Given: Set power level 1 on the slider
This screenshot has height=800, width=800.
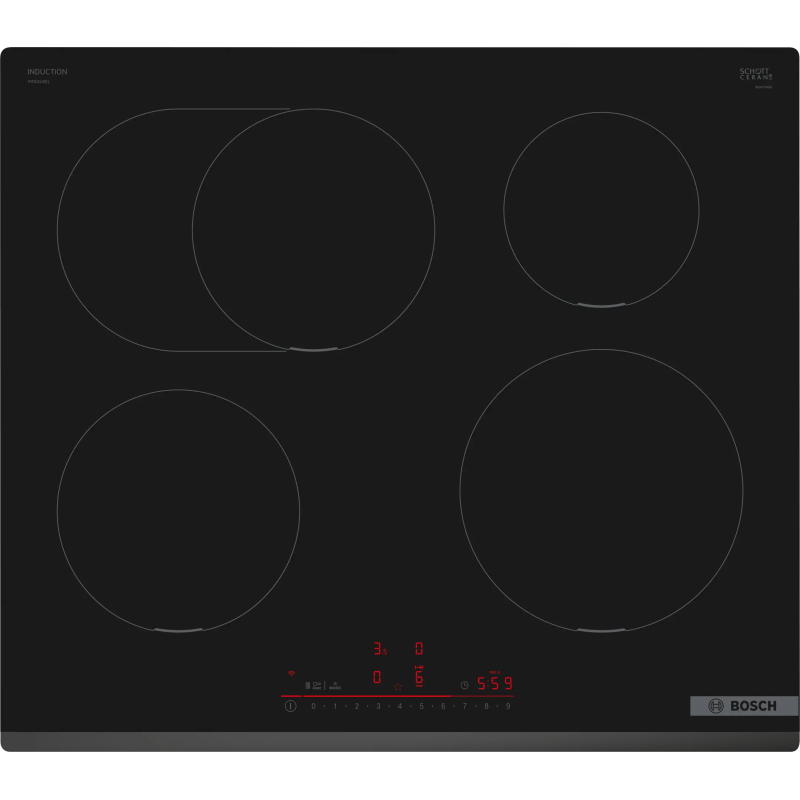Looking at the screenshot, I should pyautogui.click(x=335, y=706).
